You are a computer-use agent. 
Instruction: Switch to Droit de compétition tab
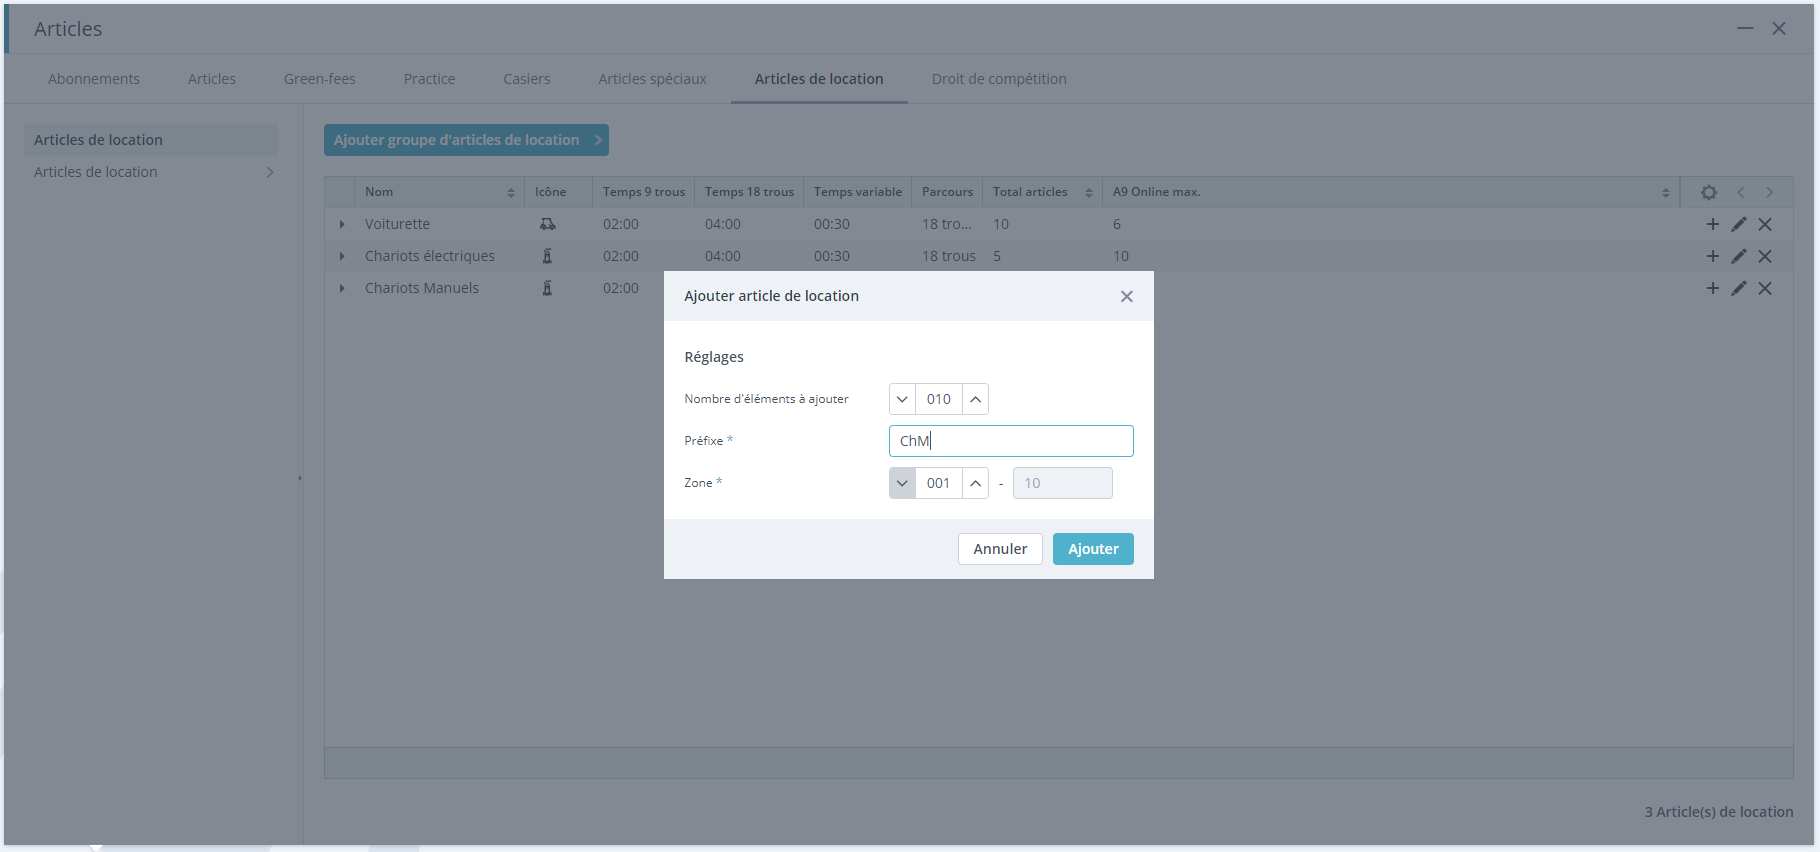[999, 79]
